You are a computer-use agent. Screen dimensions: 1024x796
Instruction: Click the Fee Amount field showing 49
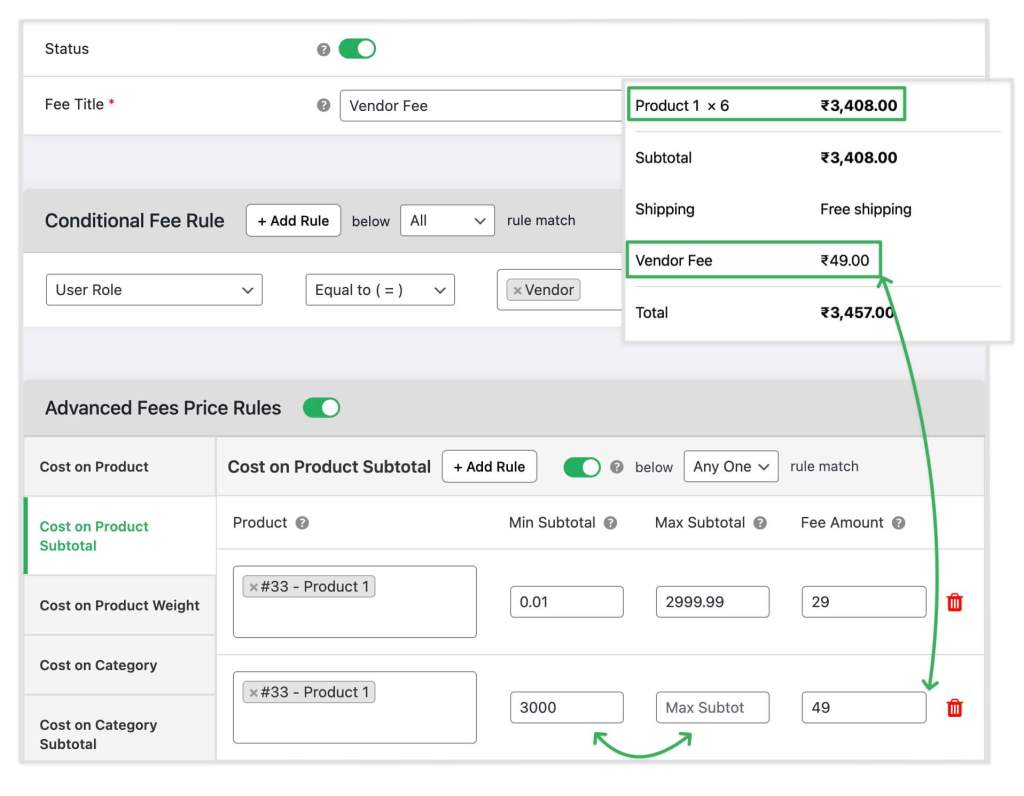[x=864, y=708]
